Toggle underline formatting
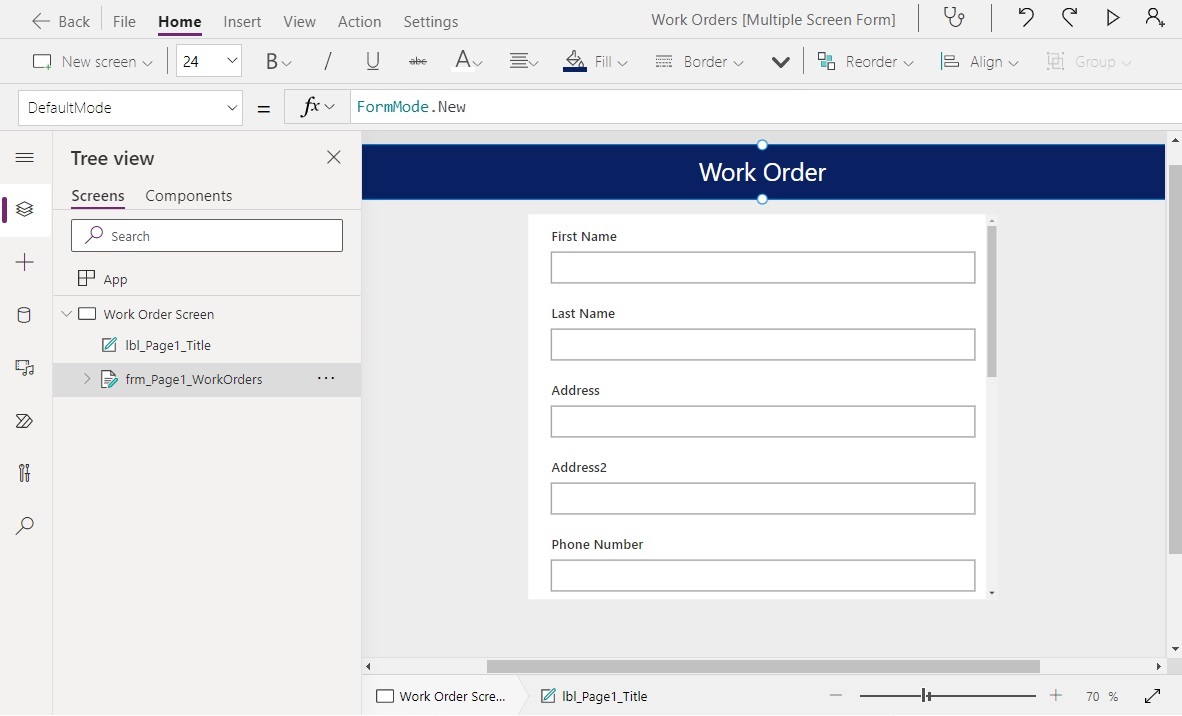 372,61
